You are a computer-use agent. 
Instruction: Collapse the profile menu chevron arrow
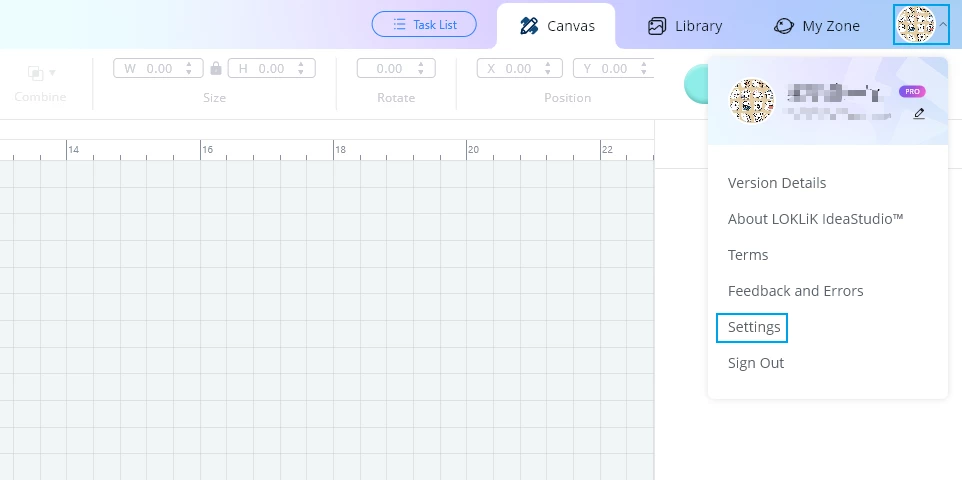943,25
